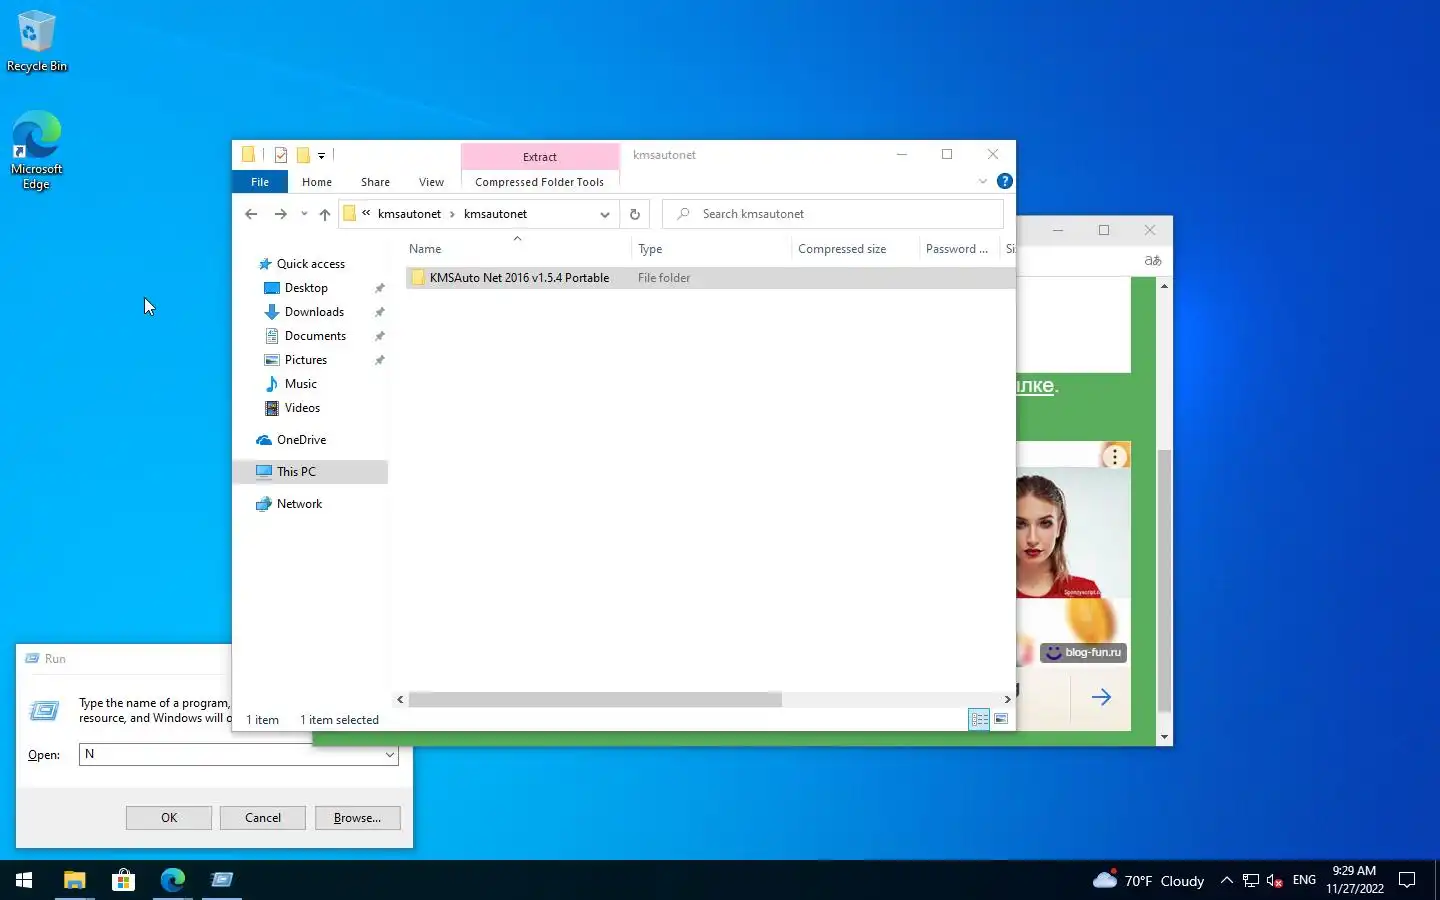Open Compressed Folder Tools tab
This screenshot has width=1440, height=900.
[539, 182]
